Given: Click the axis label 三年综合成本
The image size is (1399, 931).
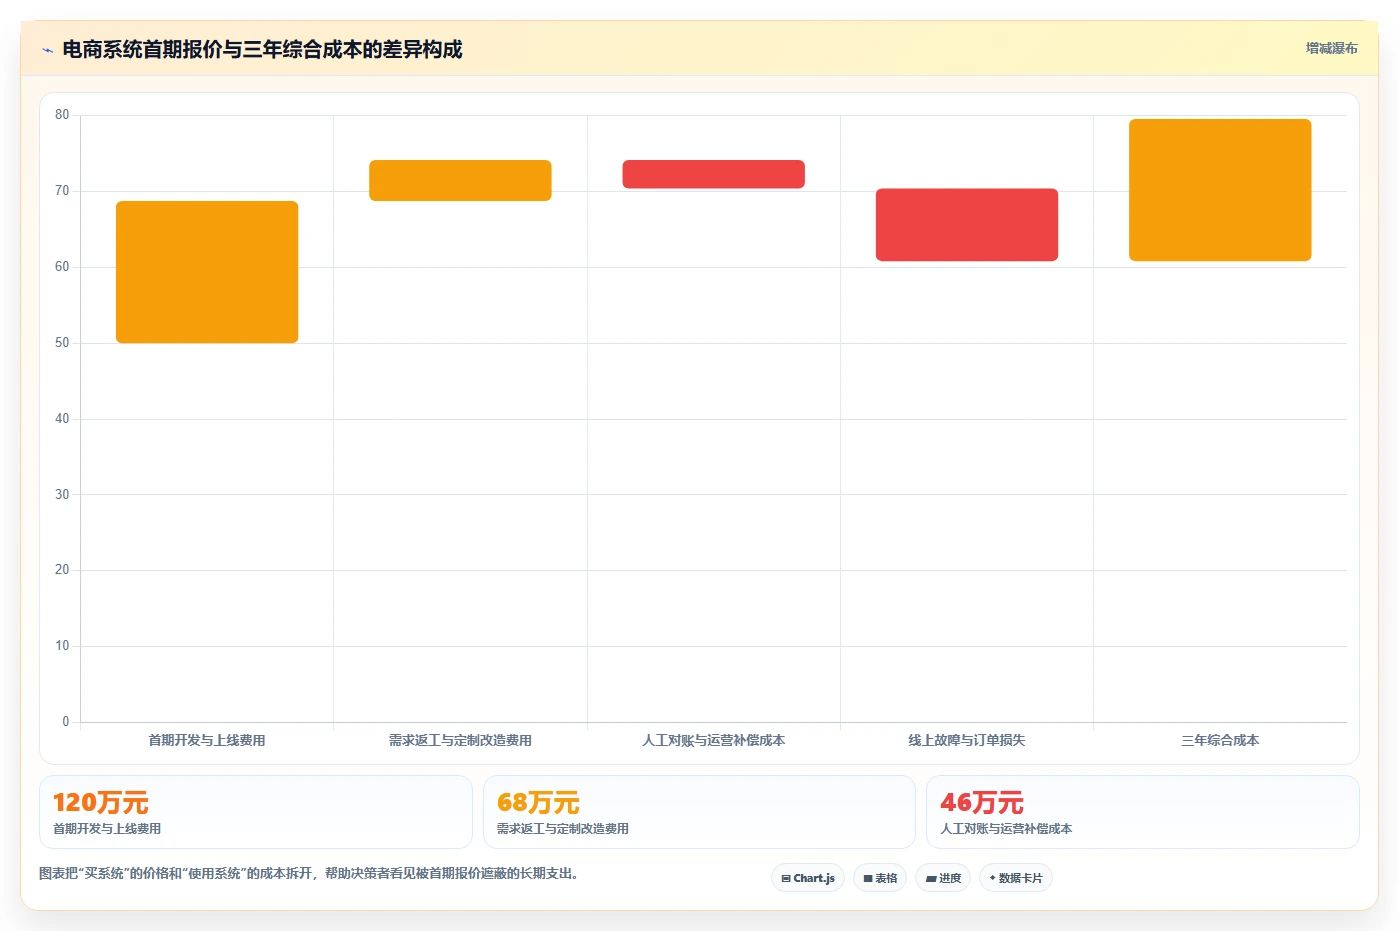Looking at the screenshot, I should pyautogui.click(x=1220, y=741).
